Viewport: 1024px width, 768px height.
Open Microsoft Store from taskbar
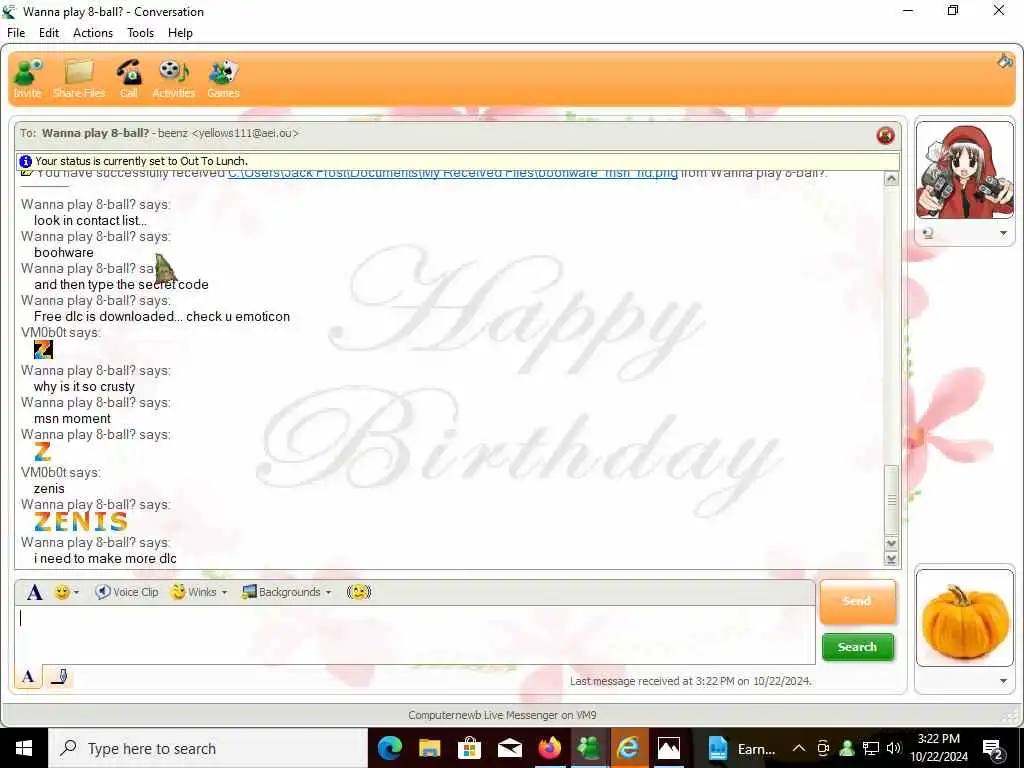click(470, 748)
